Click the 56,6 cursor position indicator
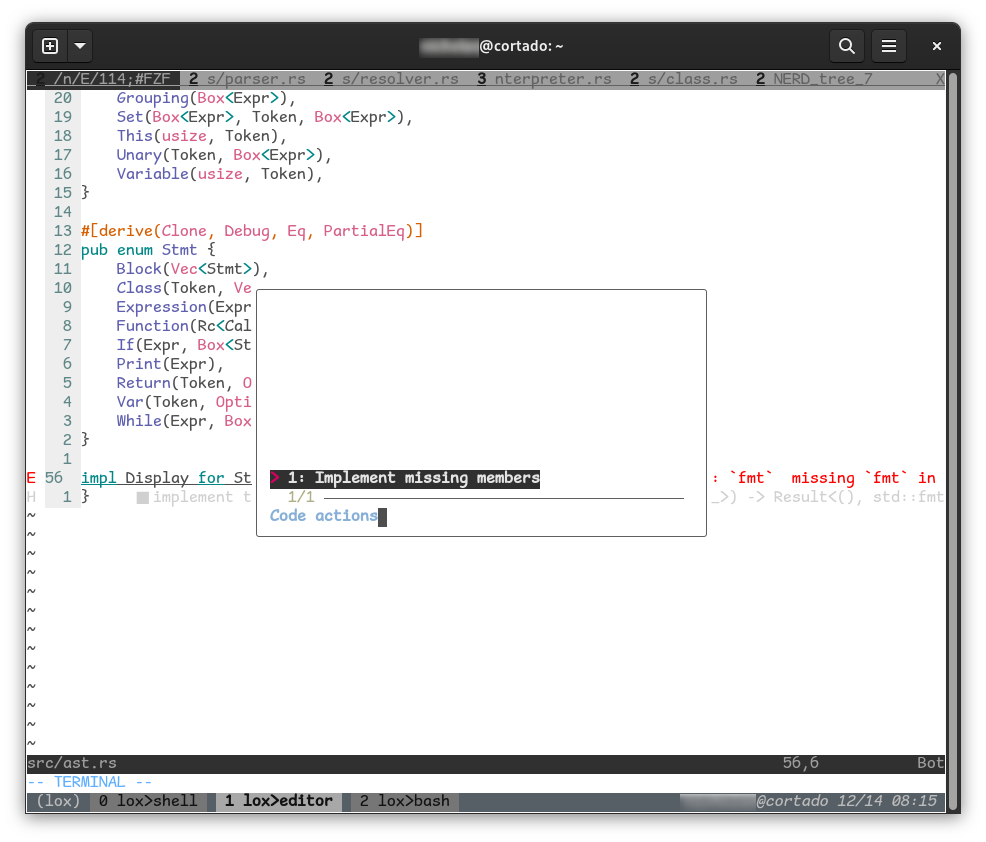 (800, 763)
